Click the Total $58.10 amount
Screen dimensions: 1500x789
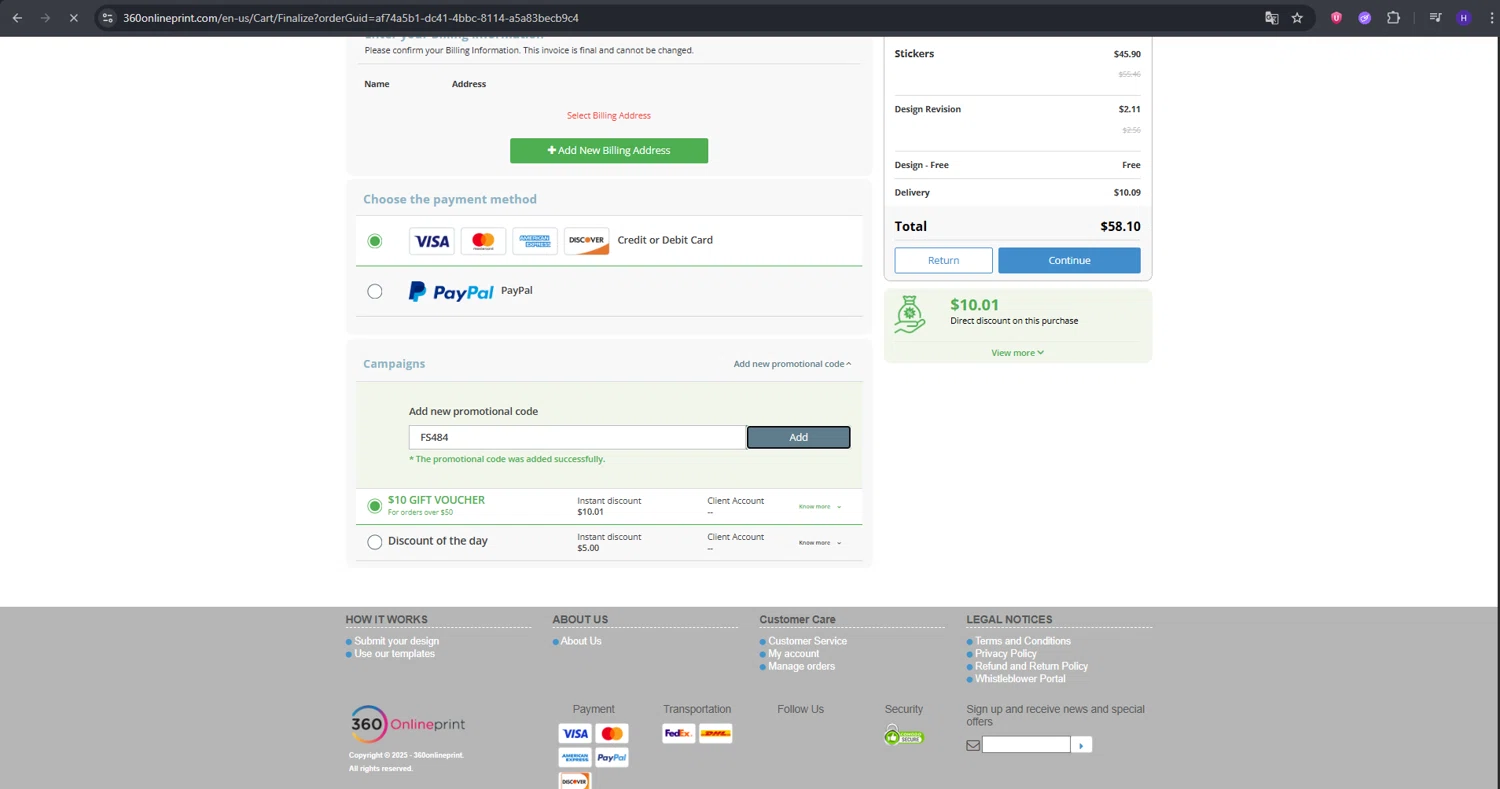click(x=1120, y=227)
